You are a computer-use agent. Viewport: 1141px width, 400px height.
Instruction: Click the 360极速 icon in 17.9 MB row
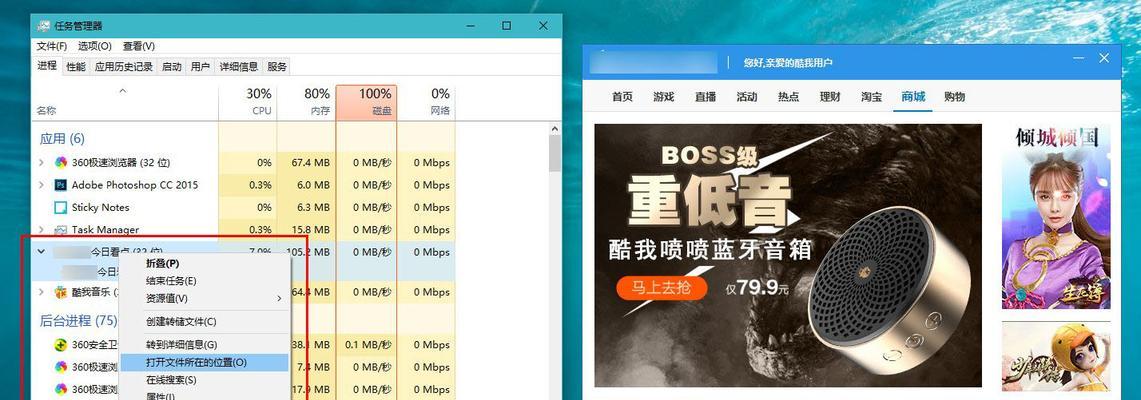tap(61, 388)
